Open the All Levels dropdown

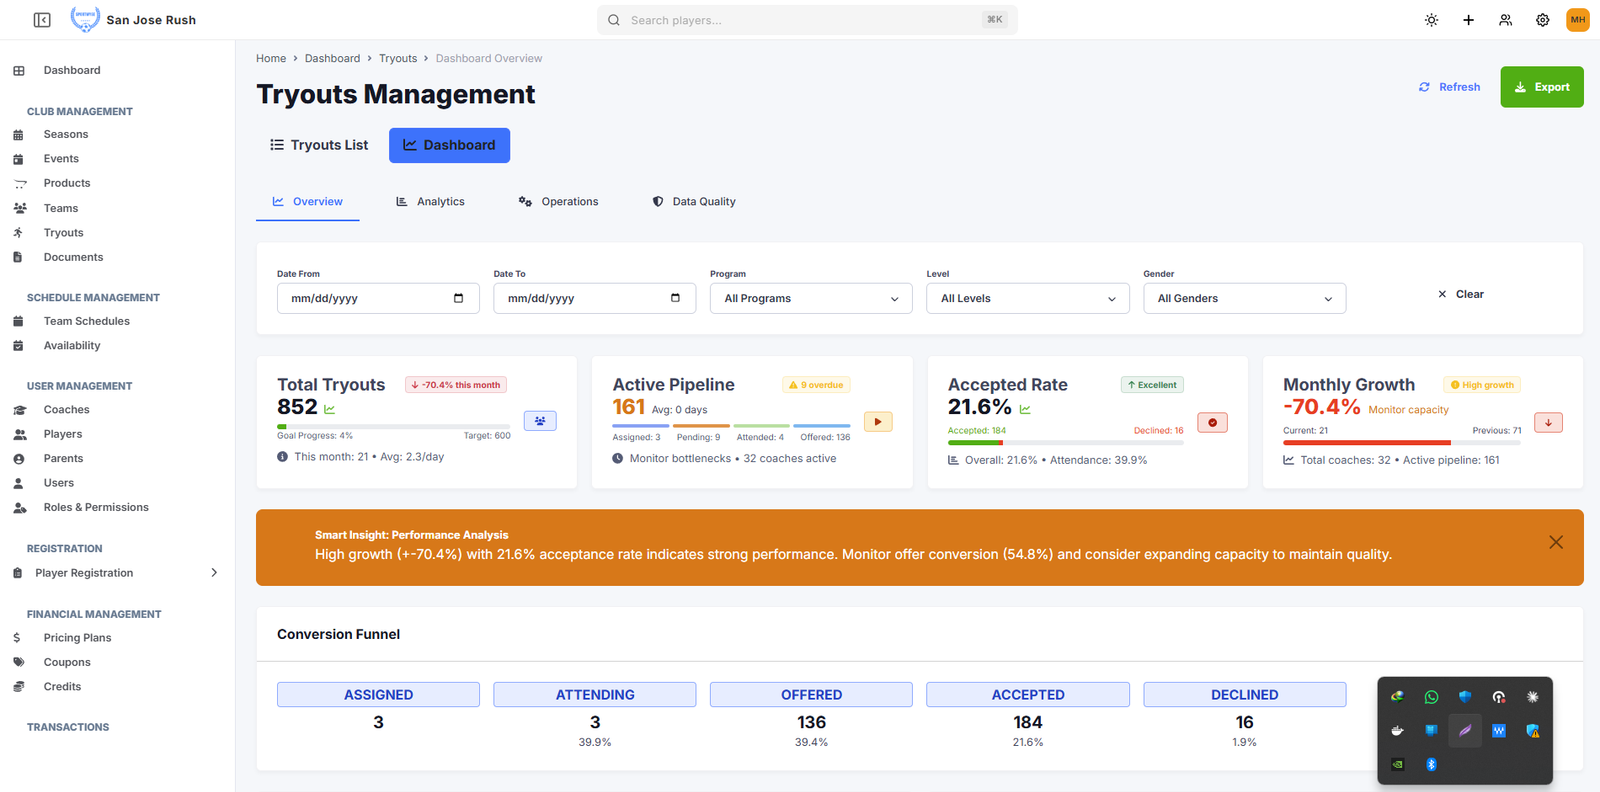pyautogui.click(x=1027, y=298)
